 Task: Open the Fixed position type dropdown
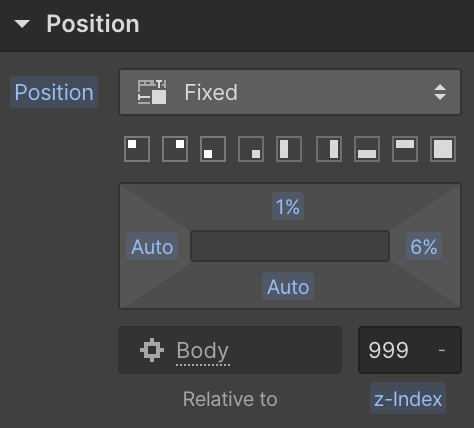pyautogui.click(x=290, y=92)
